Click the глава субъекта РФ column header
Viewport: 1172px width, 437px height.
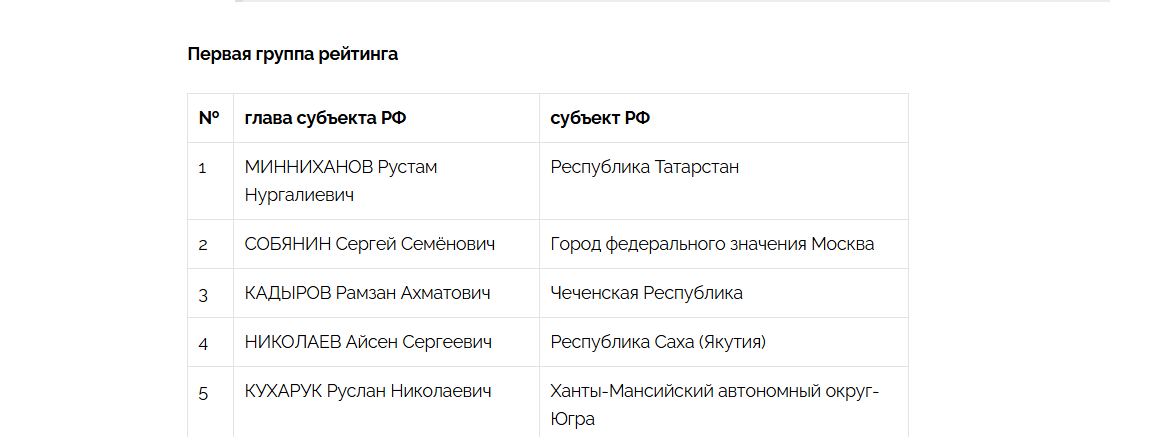point(326,118)
